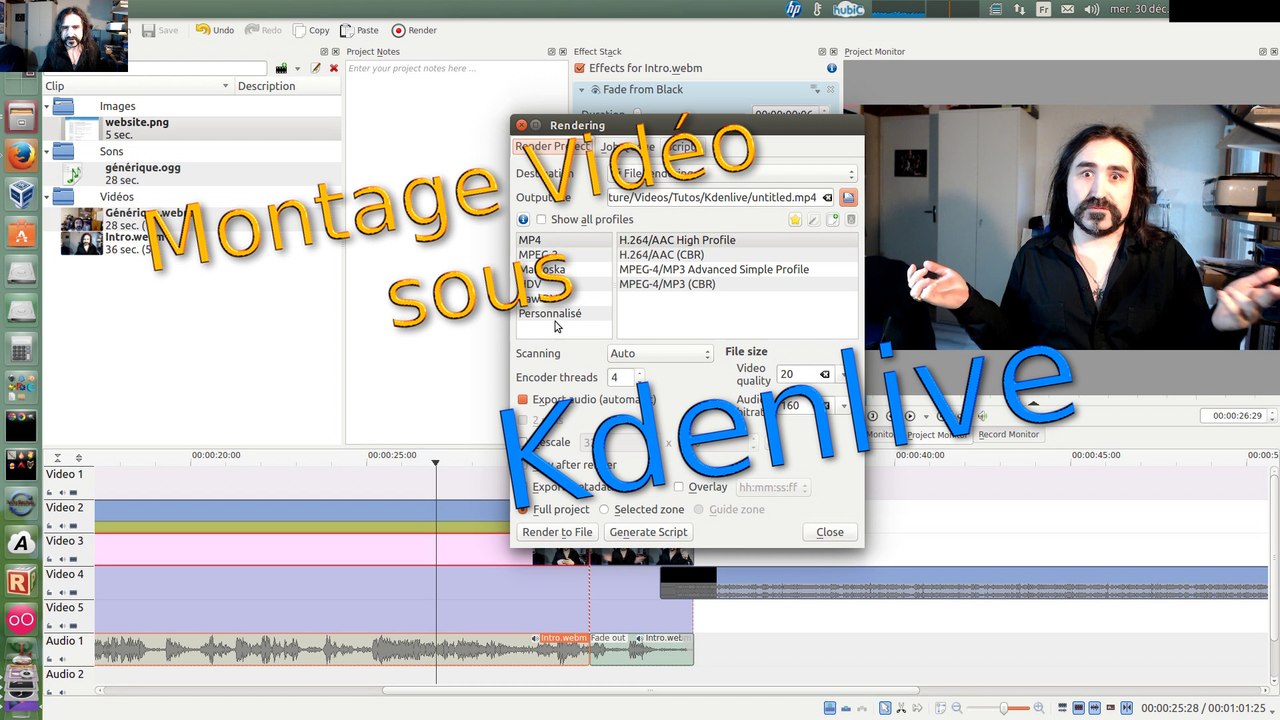Collapse the Images folder
This screenshot has width=1280, height=720.
[x=47, y=105]
